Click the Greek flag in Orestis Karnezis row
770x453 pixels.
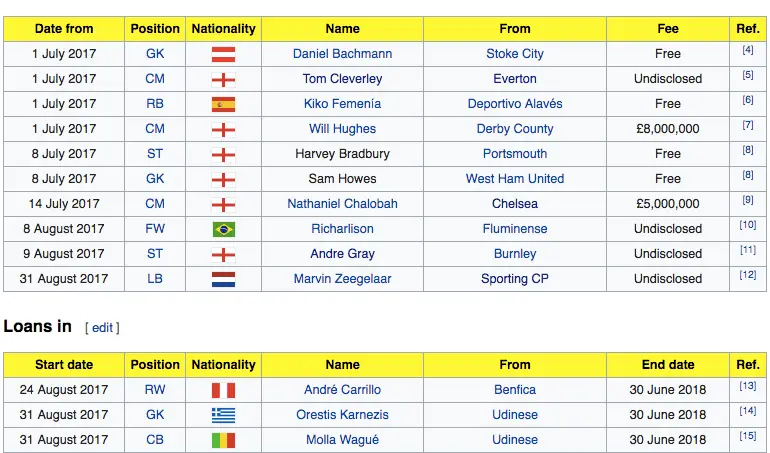pos(223,415)
